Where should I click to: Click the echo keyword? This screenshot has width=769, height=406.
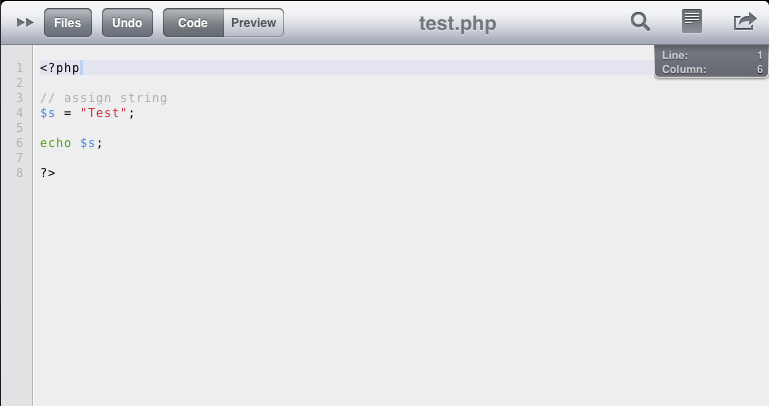(55, 143)
